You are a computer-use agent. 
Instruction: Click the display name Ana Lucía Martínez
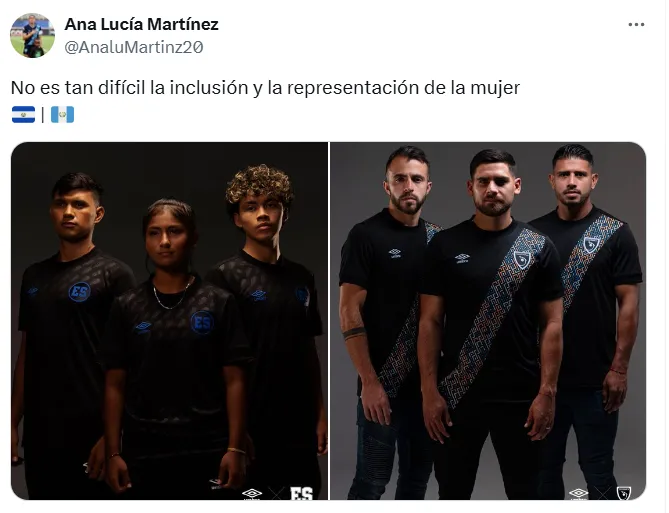142,24
